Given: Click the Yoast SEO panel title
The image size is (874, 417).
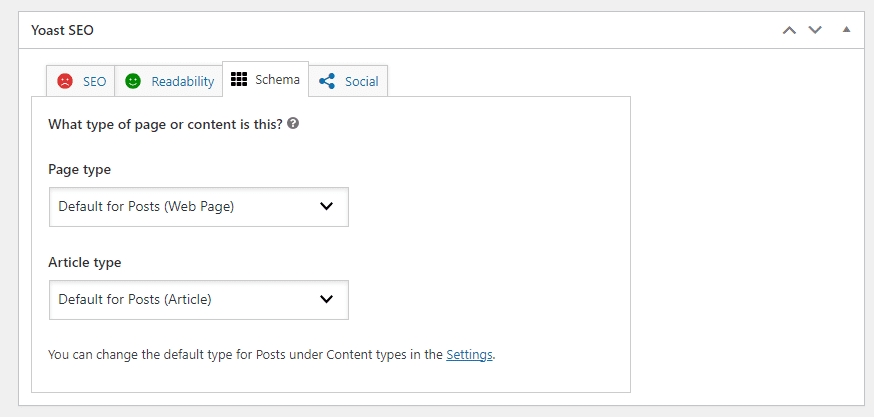Looking at the screenshot, I should [62, 30].
